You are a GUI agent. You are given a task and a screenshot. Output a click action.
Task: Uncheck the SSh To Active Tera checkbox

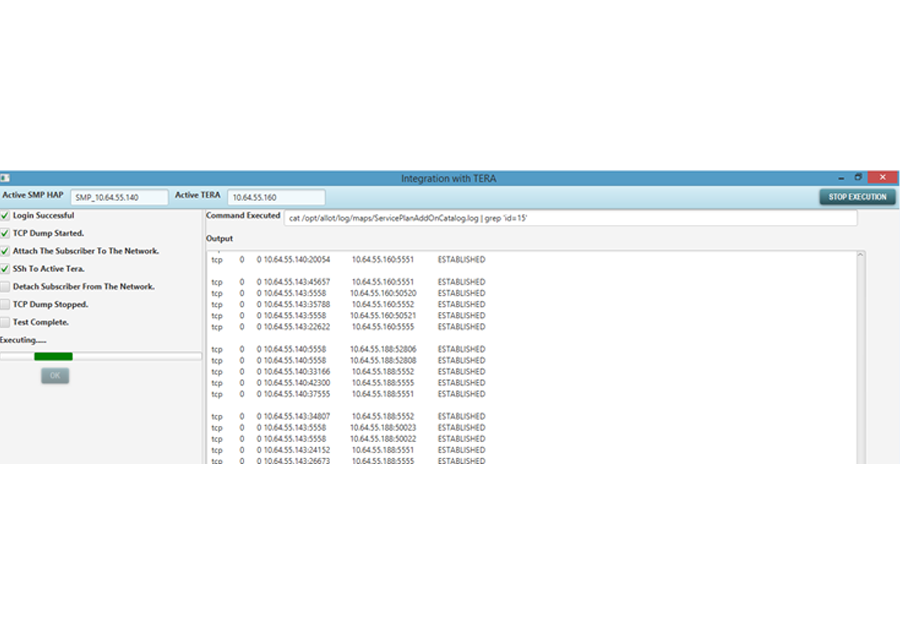coord(6,269)
